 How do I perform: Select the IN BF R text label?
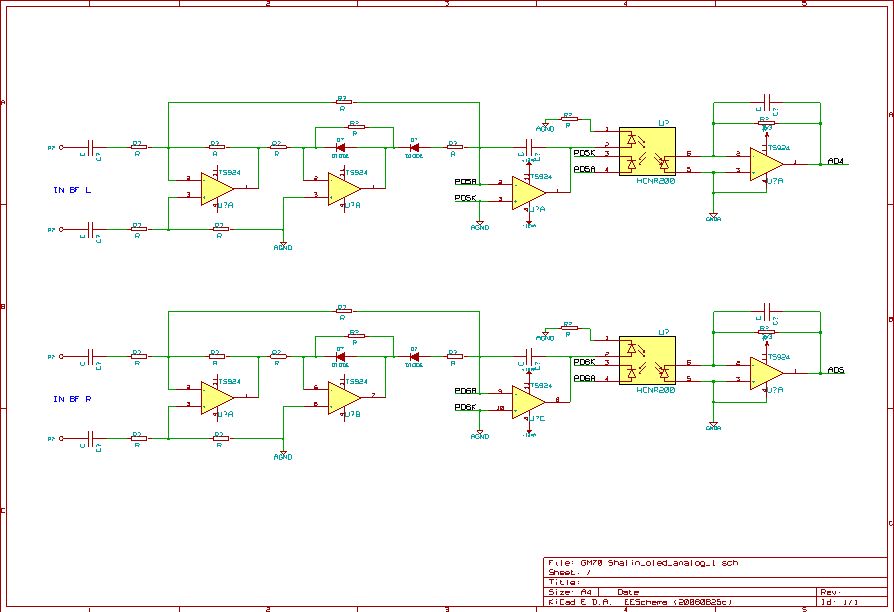(x=72, y=399)
